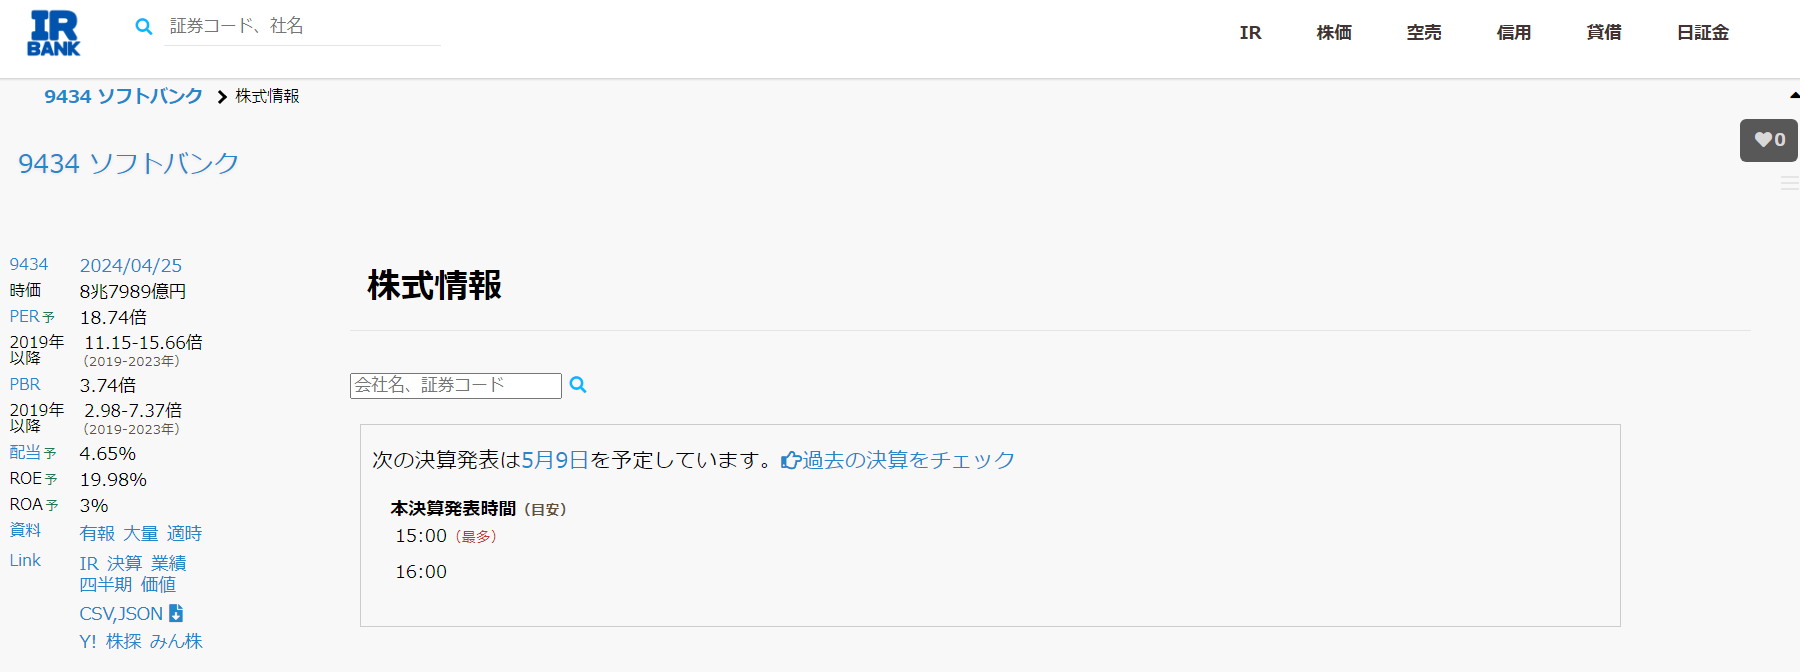Image resolution: width=1800 pixels, height=672 pixels.
Task: Open the 株価 menu item
Action: [x=1334, y=33]
